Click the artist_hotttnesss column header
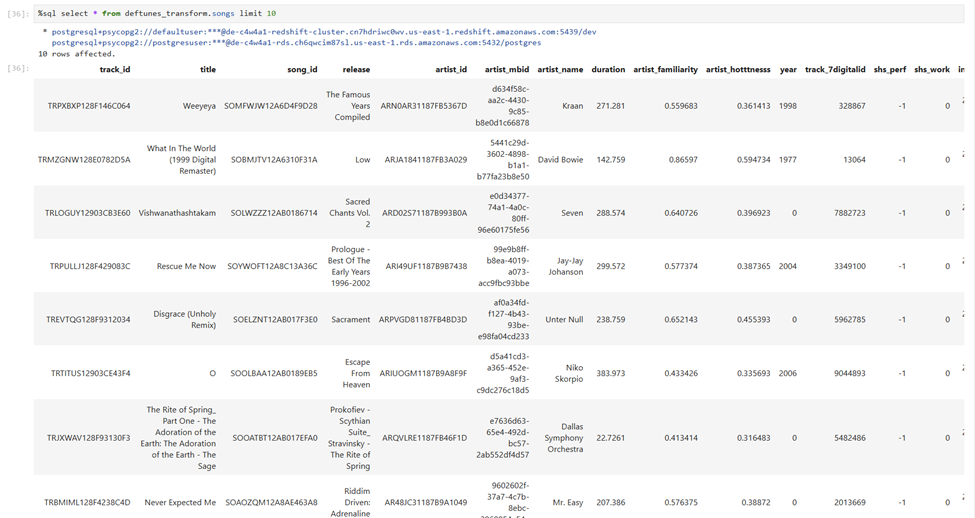The width and height of the screenshot is (975, 518). 738,70
